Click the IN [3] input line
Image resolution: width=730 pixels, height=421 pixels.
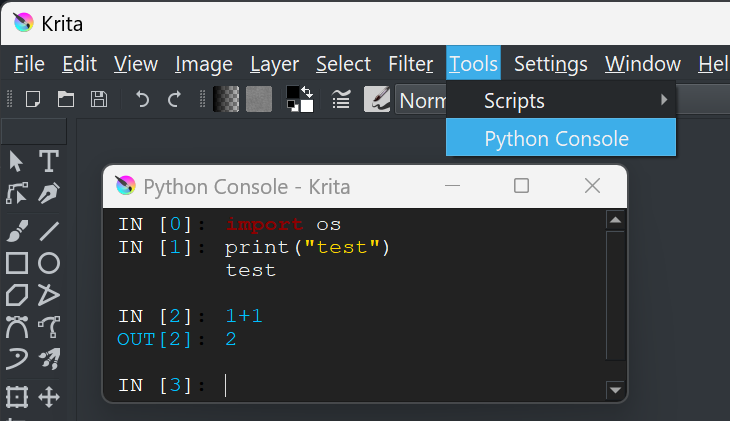pos(354,385)
